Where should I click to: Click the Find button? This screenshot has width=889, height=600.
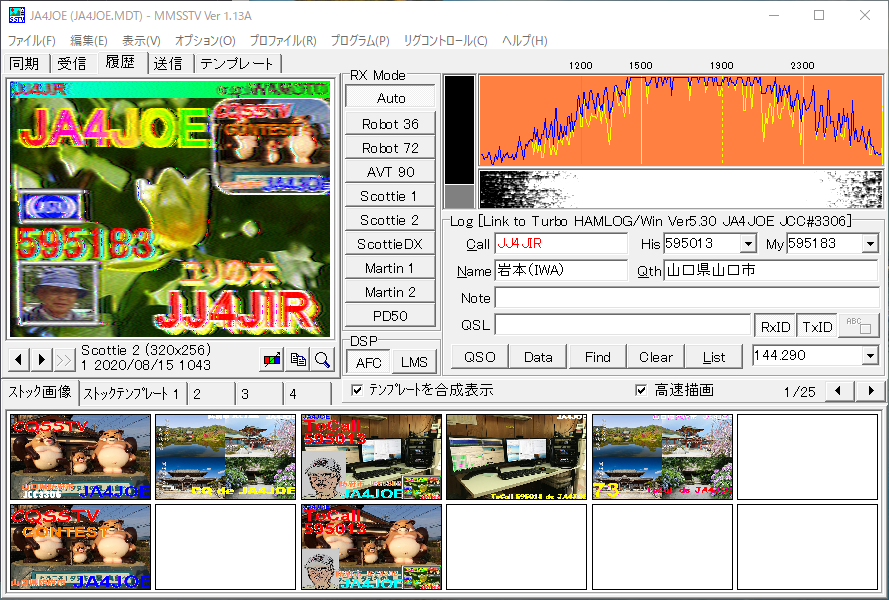click(x=598, y=357)
